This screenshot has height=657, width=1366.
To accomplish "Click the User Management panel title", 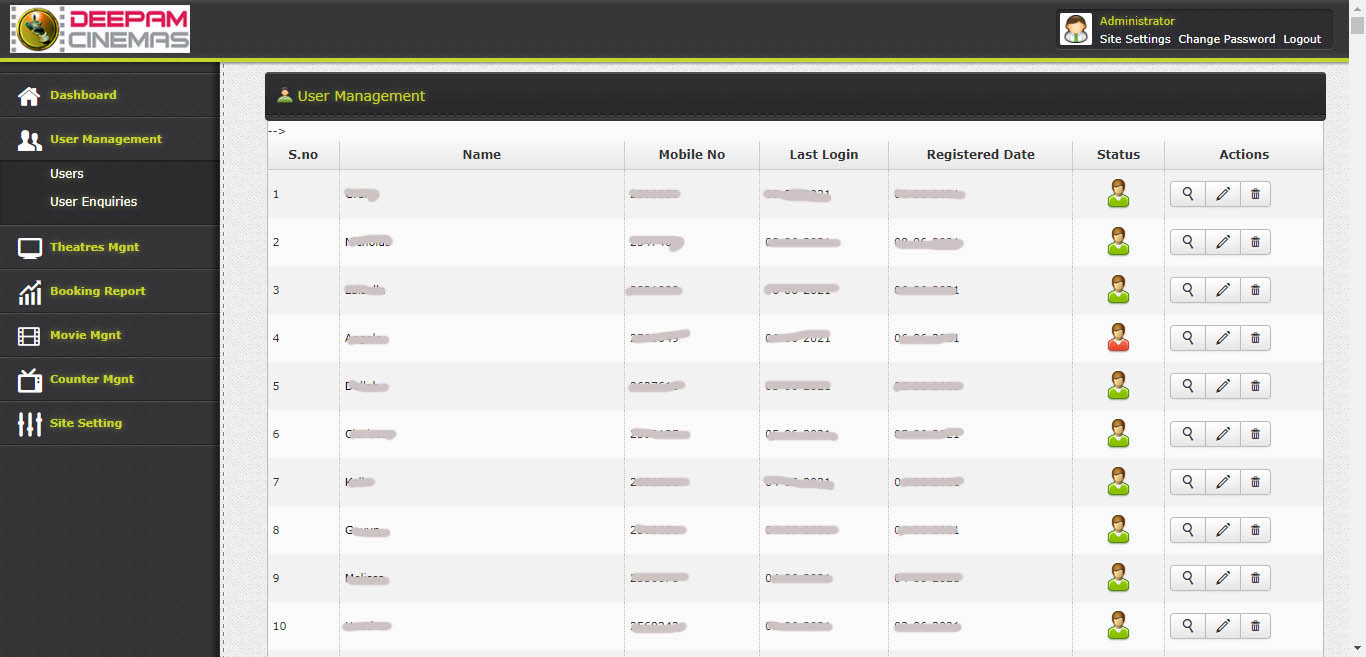I will click(361, 96).
